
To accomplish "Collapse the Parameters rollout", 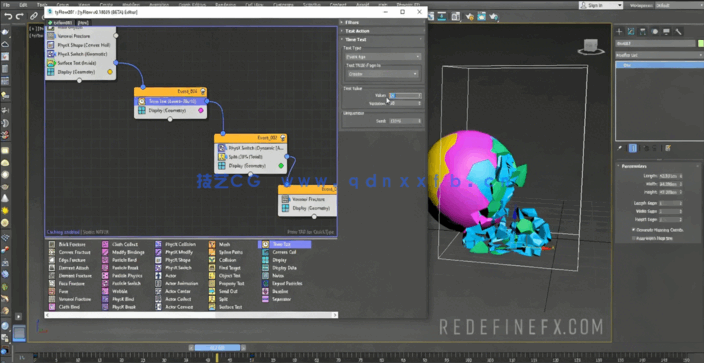I will [658, 166].
